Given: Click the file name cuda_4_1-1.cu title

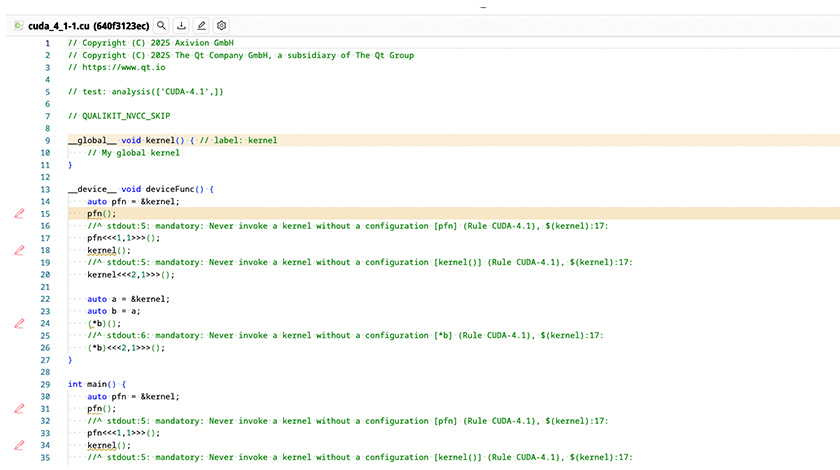Looking at the screenshot, I should (90, 25).
